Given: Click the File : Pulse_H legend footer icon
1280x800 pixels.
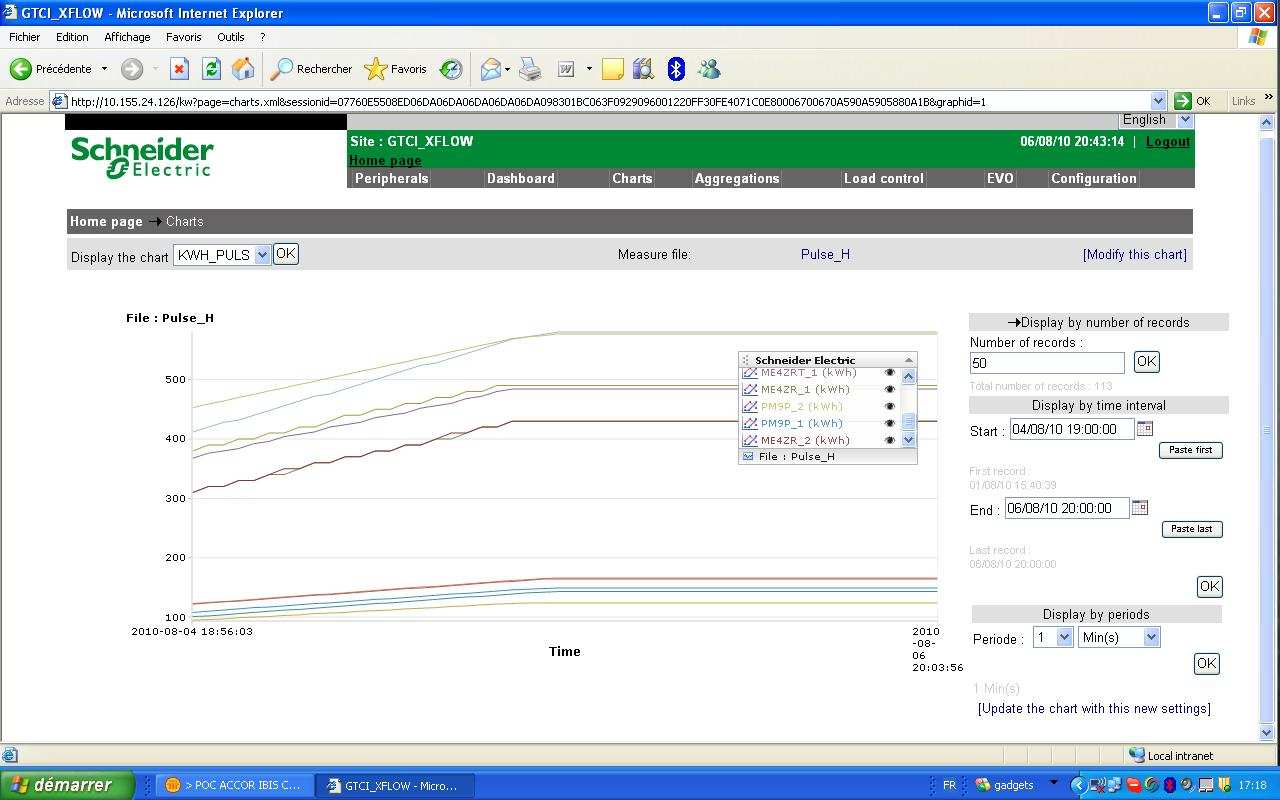Looking at the screenshot, I should [747, 456].
